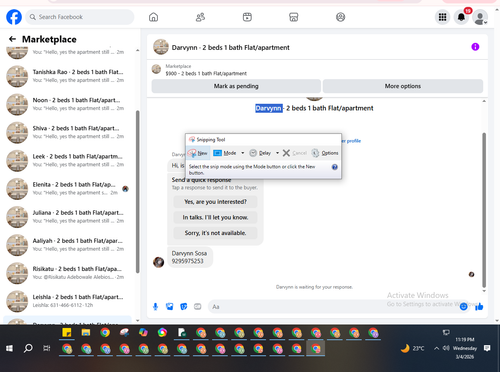The height and width of the screenshot is (372, 500).
Task: Click Delay in Snipping Tool
Action: click(260, 153)
